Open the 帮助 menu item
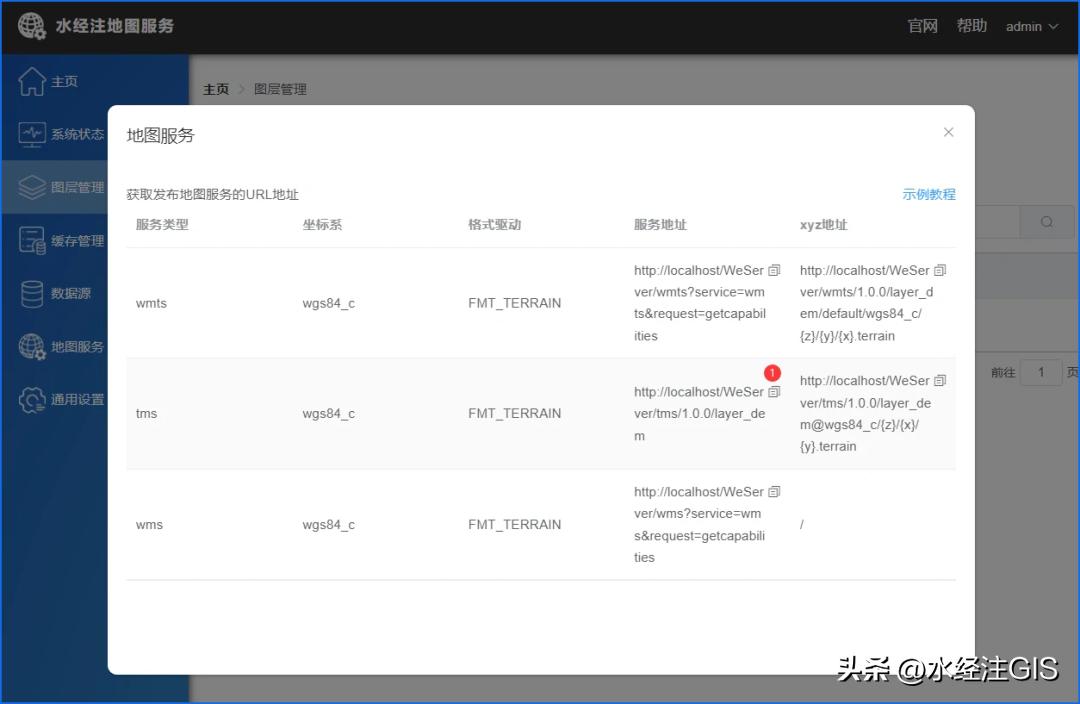Screen dimensions: 1080x704 [971, 26]
